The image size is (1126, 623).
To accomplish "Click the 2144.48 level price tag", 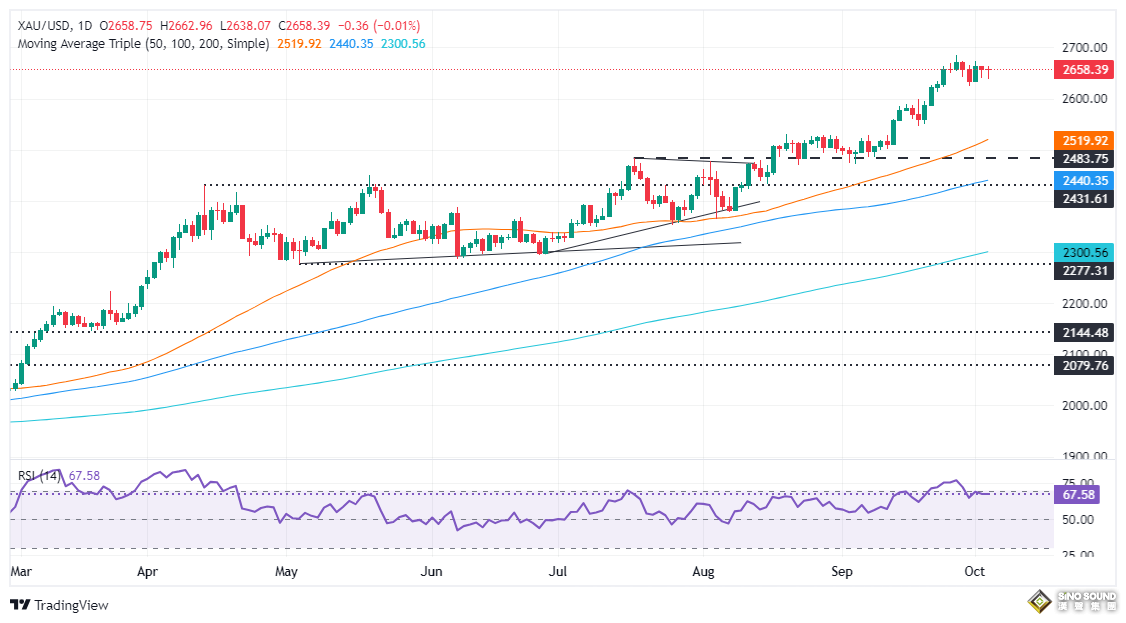I will (x=1084, y=333).
